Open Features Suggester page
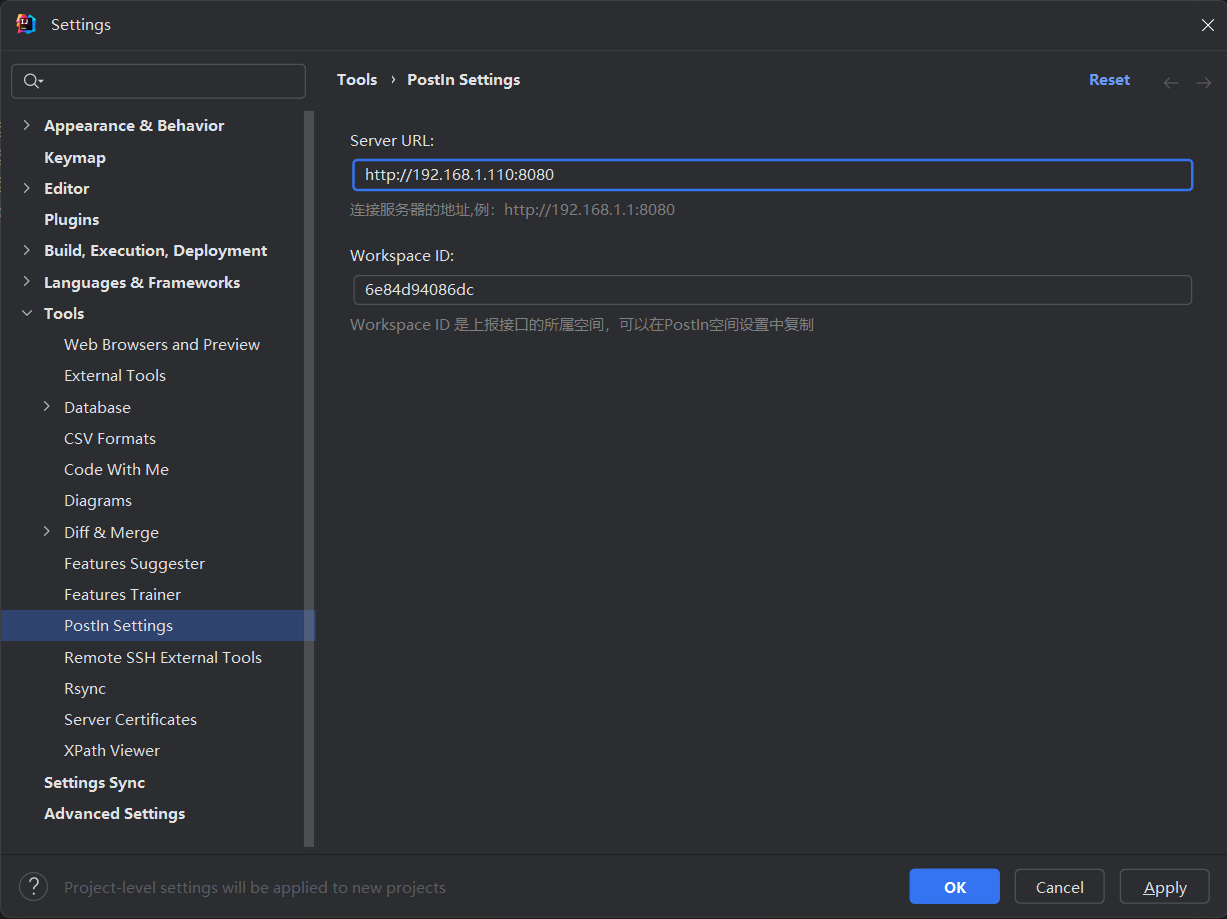The width and height of the screenshot is (1227, 919). pyautogui.click(x=134, y=563)
